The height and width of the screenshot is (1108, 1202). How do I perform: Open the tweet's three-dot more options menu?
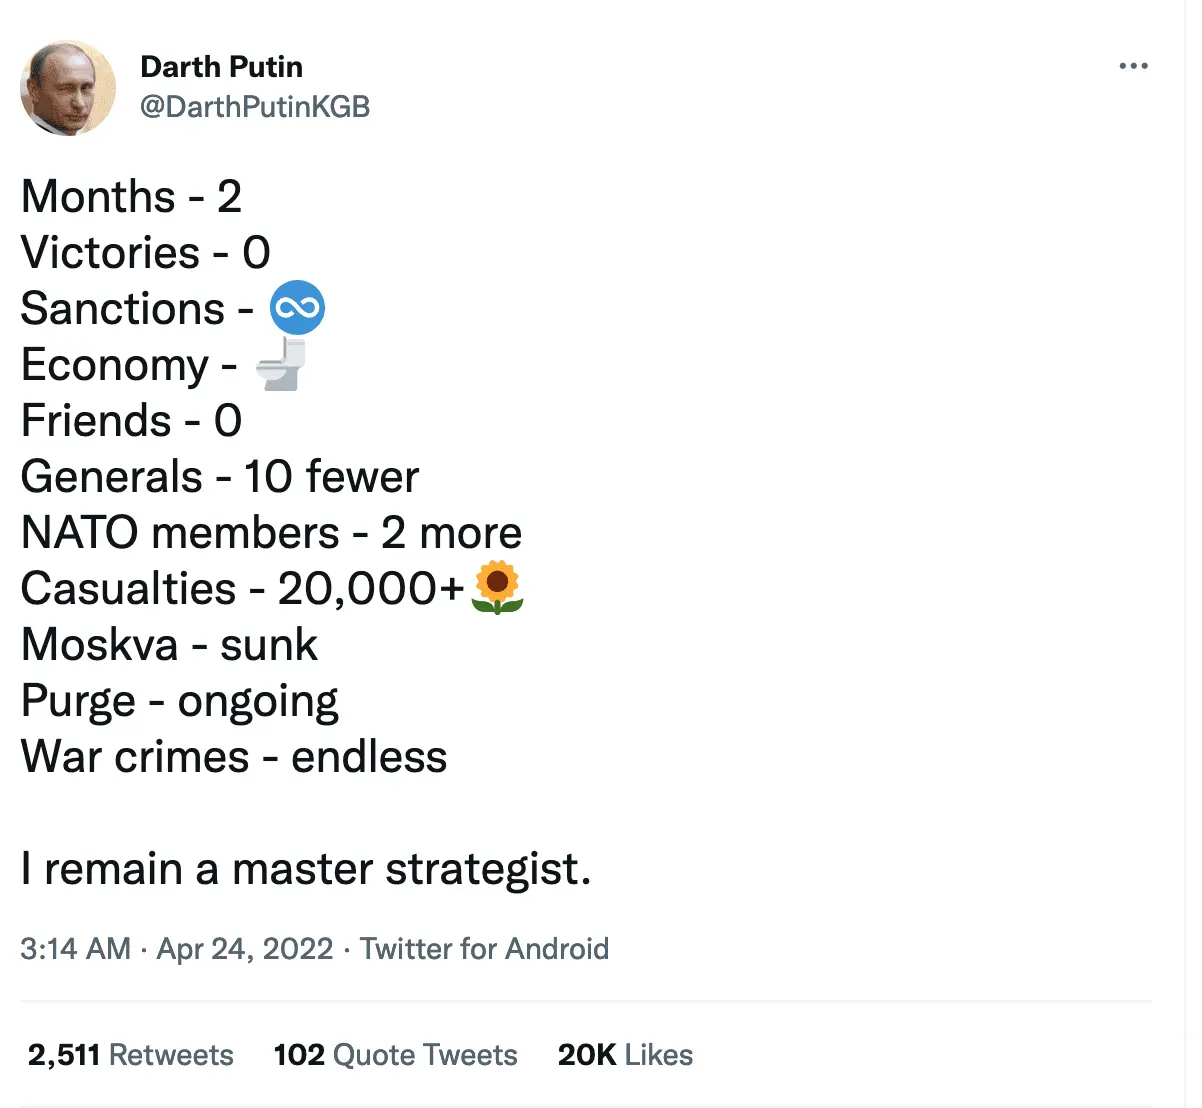click(1133, 66)
